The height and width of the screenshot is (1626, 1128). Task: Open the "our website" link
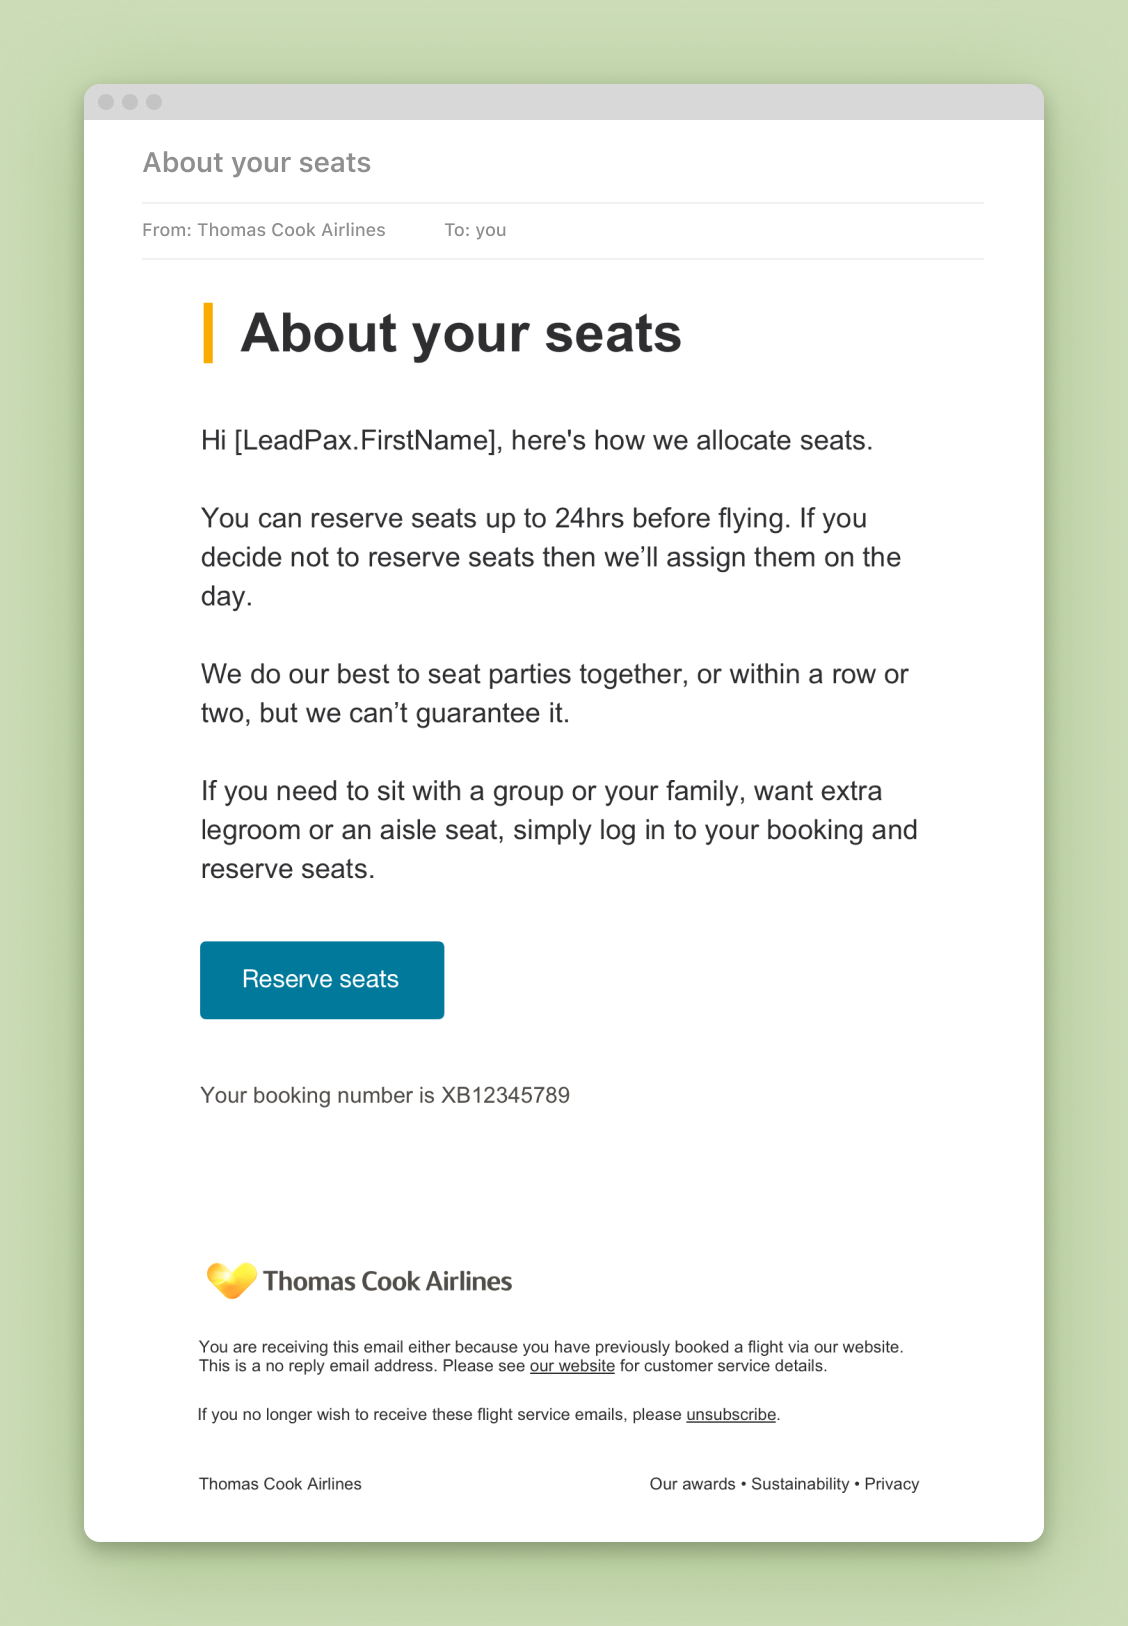click(x=572, y=1366)
